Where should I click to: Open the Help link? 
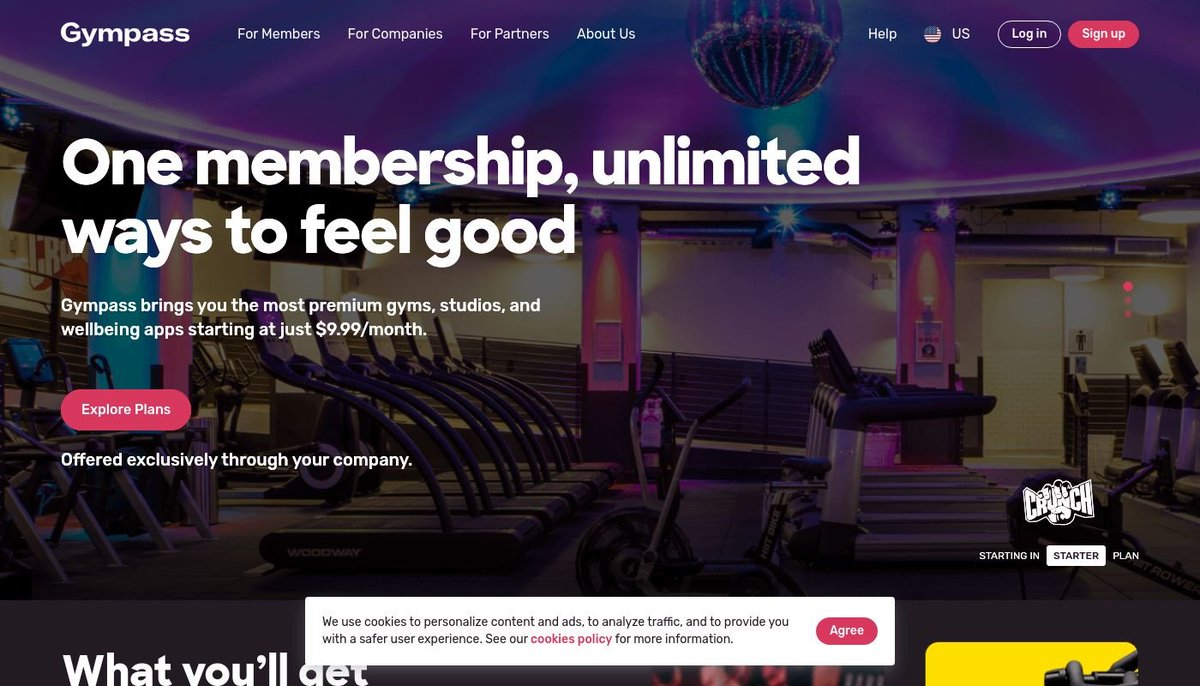pyautogui.click(x=882, y=34)
